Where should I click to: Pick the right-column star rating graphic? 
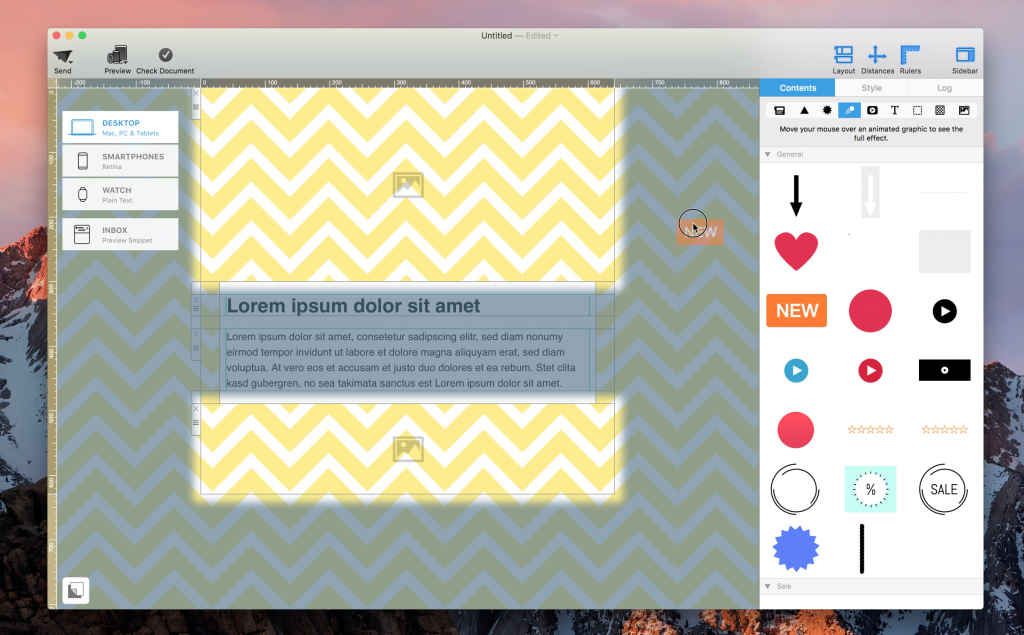[x=944, y=429]
